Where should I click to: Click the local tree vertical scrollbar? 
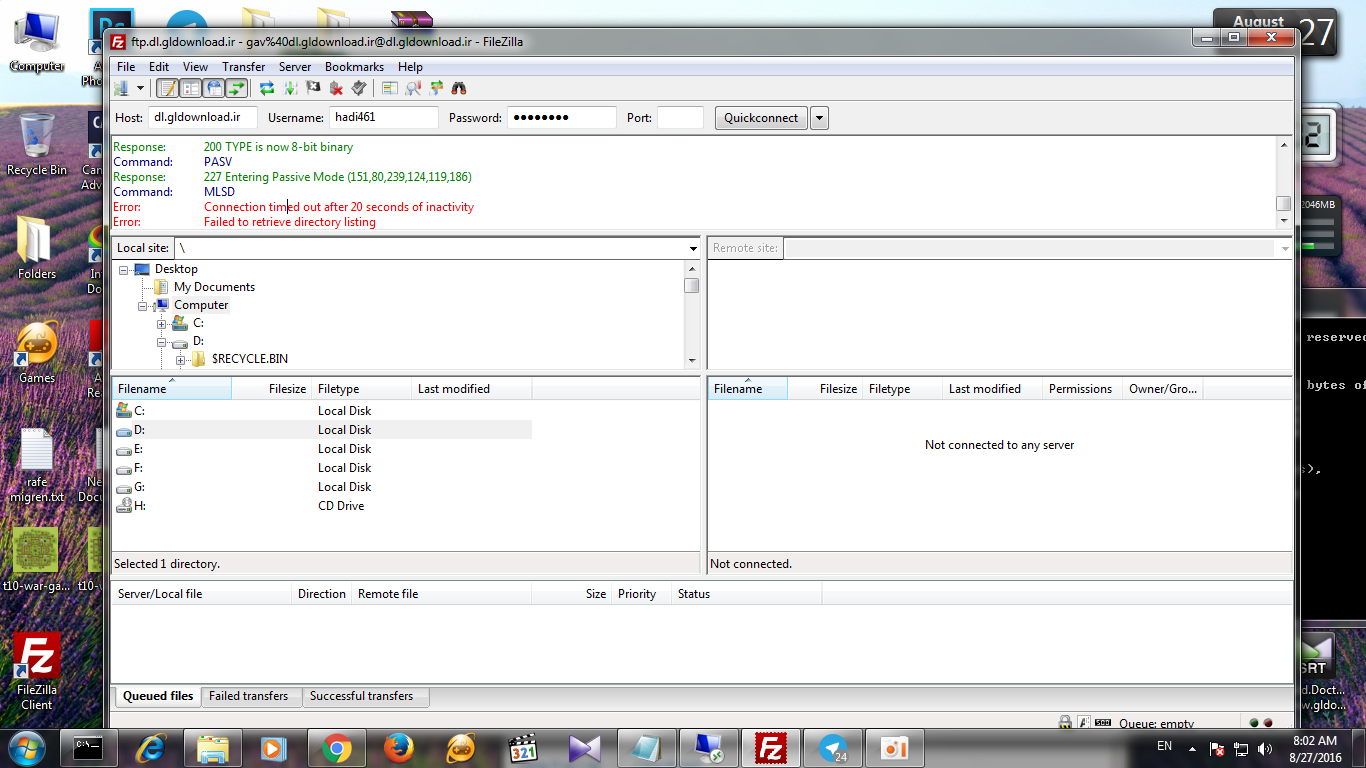pyautogui.click(x=692, y=314)
